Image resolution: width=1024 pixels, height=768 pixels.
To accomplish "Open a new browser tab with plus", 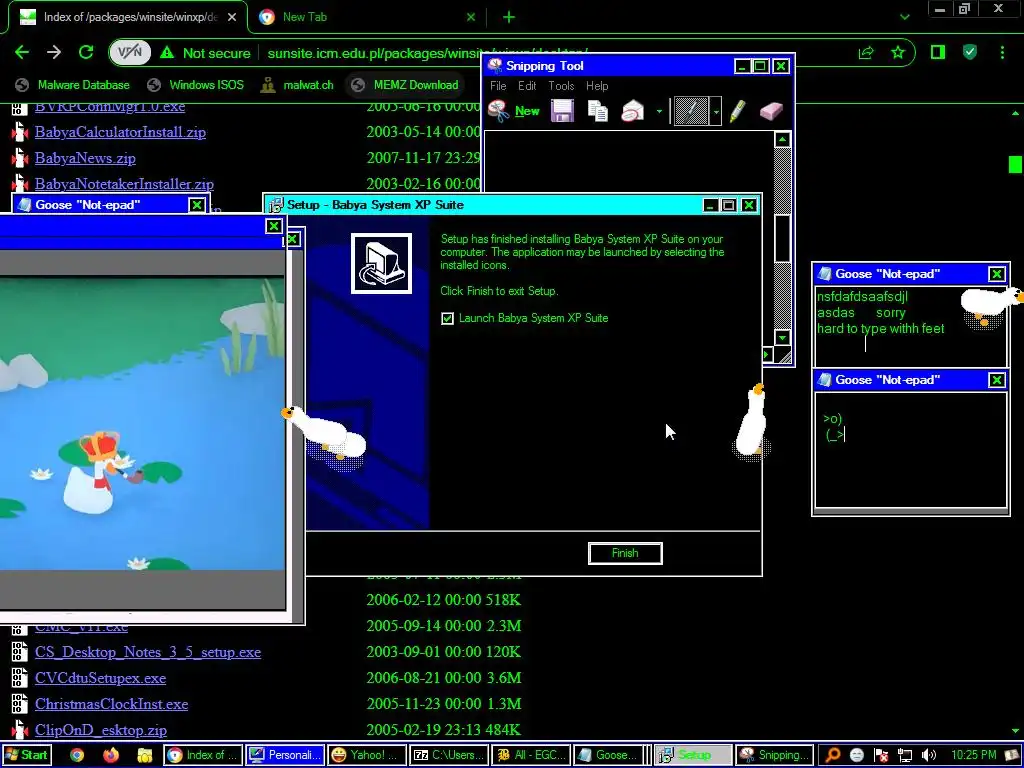I will click(x=509, y=18).
